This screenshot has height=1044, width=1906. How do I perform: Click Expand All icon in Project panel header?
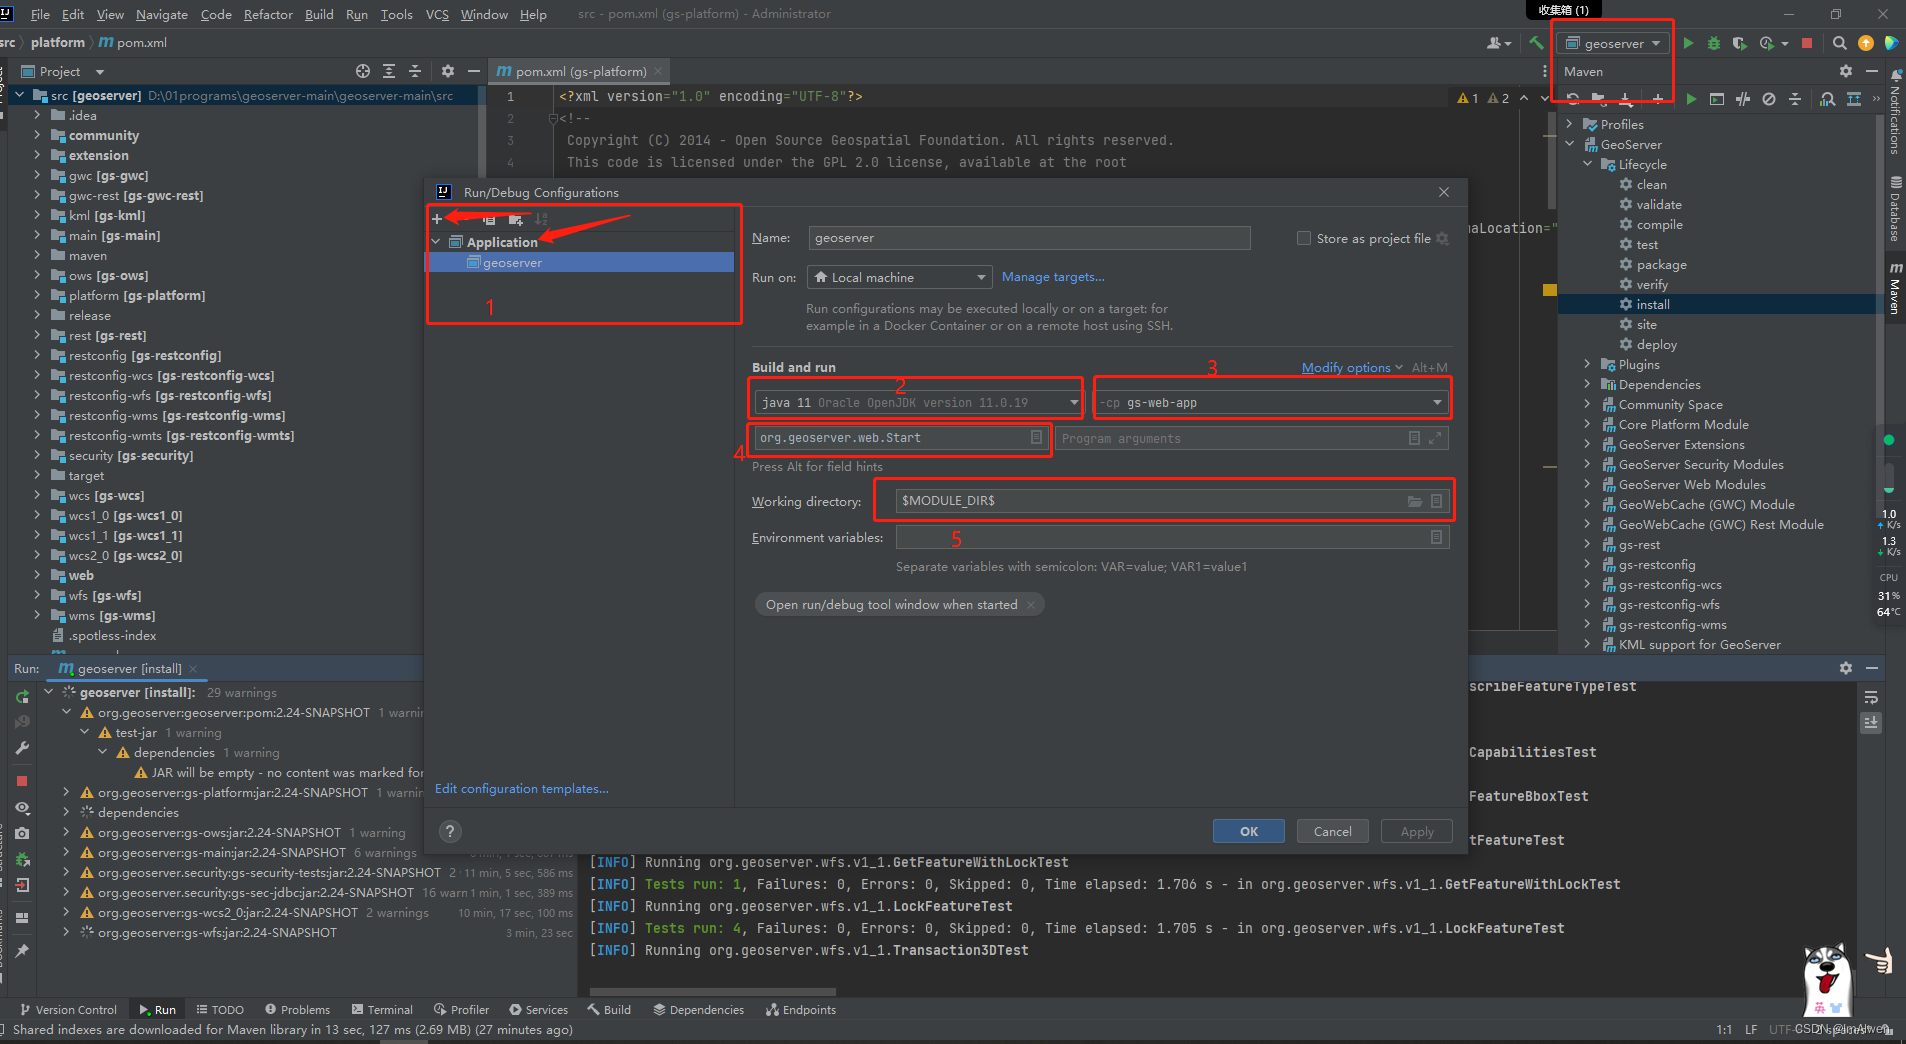pos(389,71)
